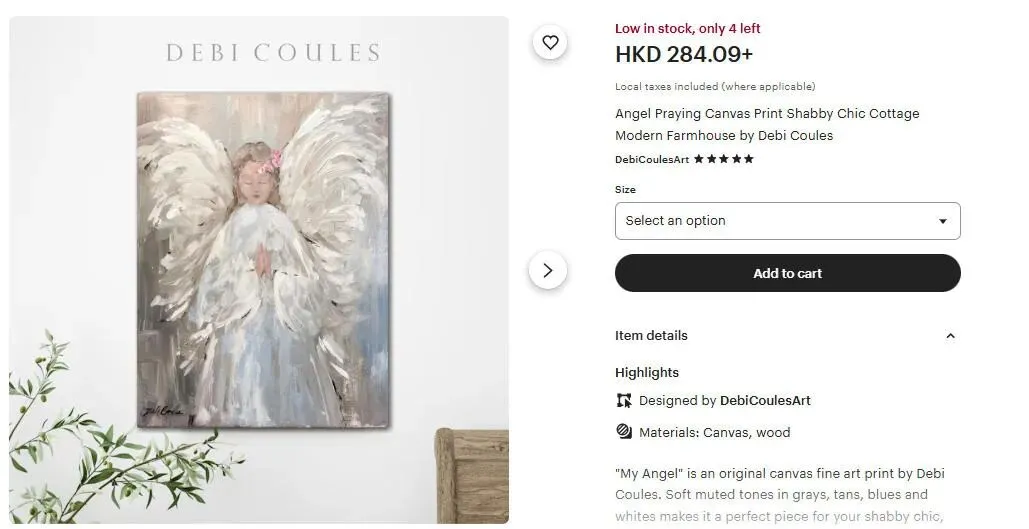Collapse Item details using the chevron

[x=950, y=336]
